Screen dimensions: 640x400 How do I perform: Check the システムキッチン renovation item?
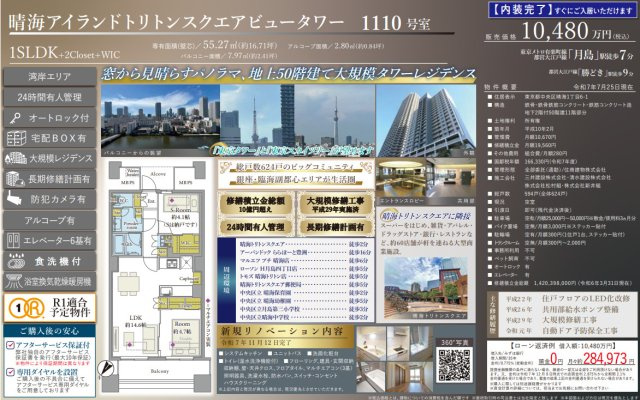(x=221, y=353)
